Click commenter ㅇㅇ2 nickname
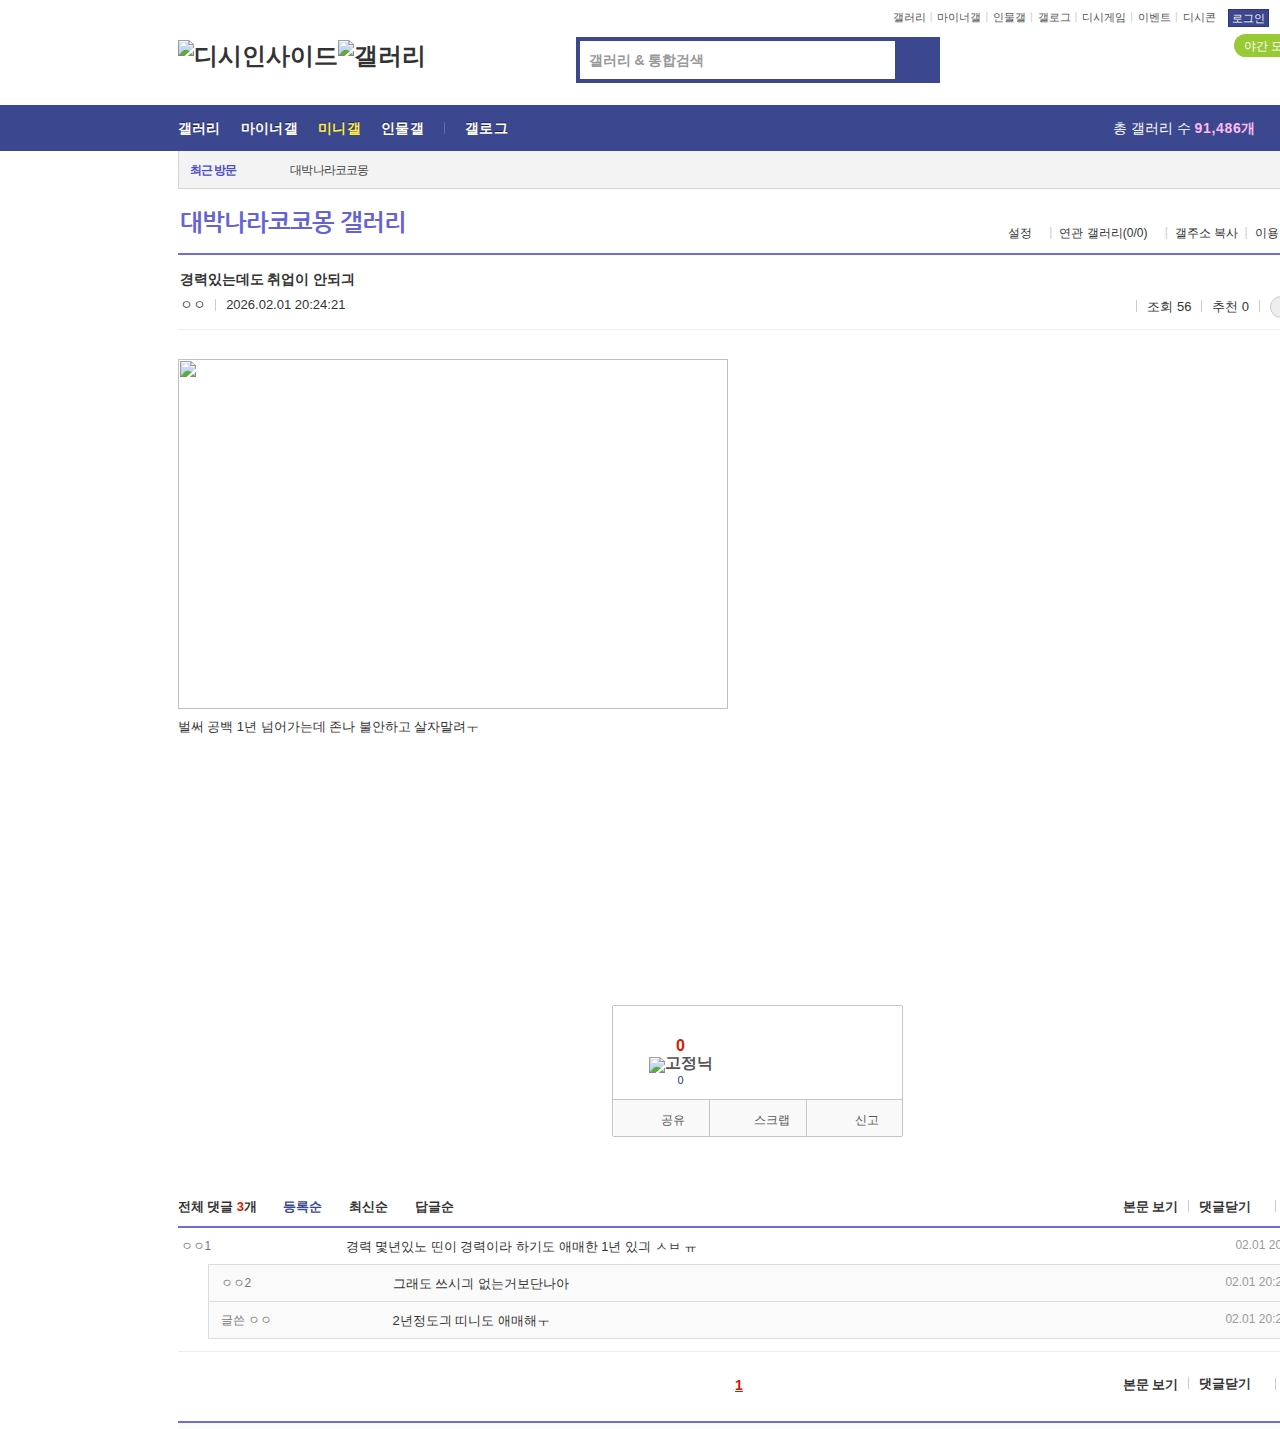1280x1429 pixels. tap(237, 1283)
